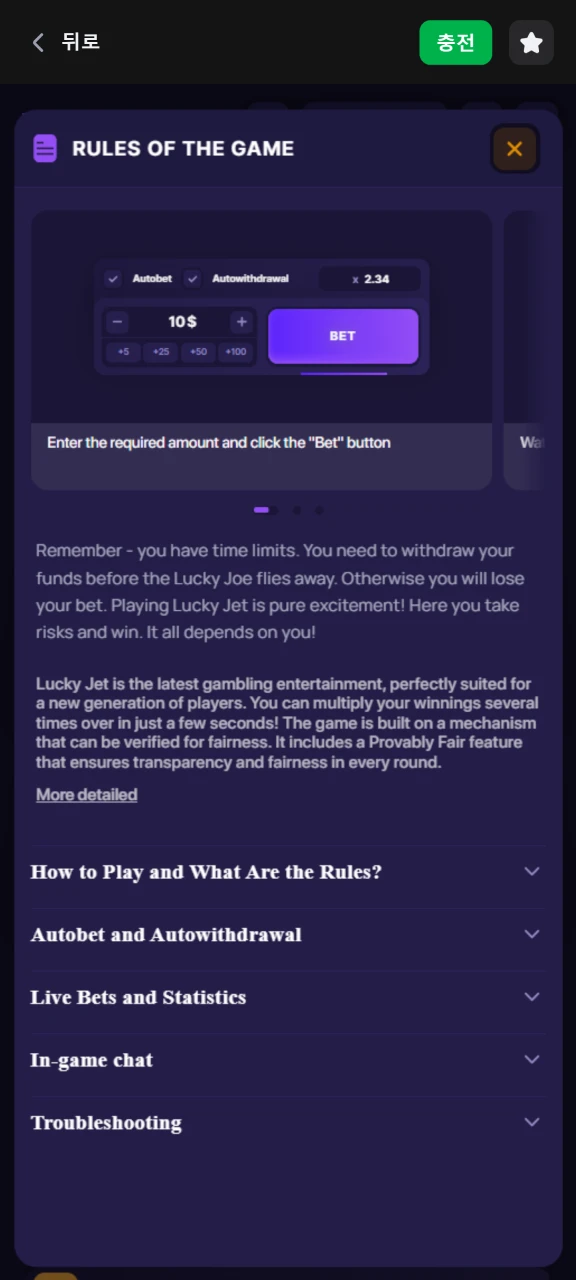Screen dimensions: 576x1280
Task: Expand the Troubleshooting section
Action: pos(288,1122)
